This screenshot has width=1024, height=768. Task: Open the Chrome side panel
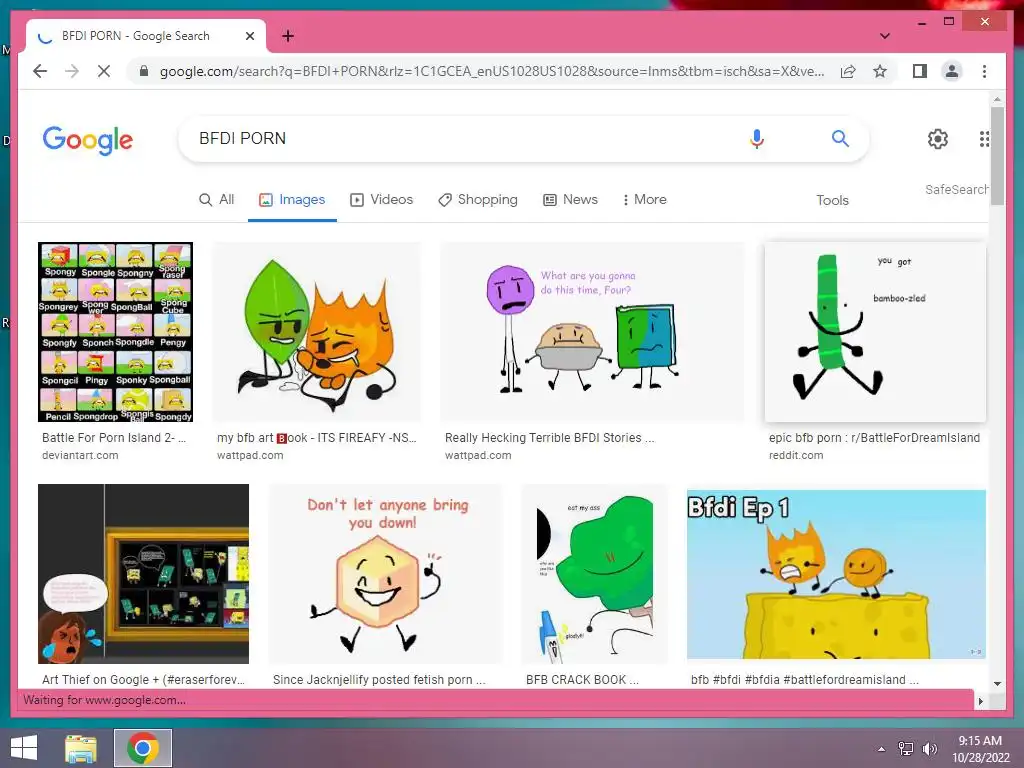pos(920,71)
